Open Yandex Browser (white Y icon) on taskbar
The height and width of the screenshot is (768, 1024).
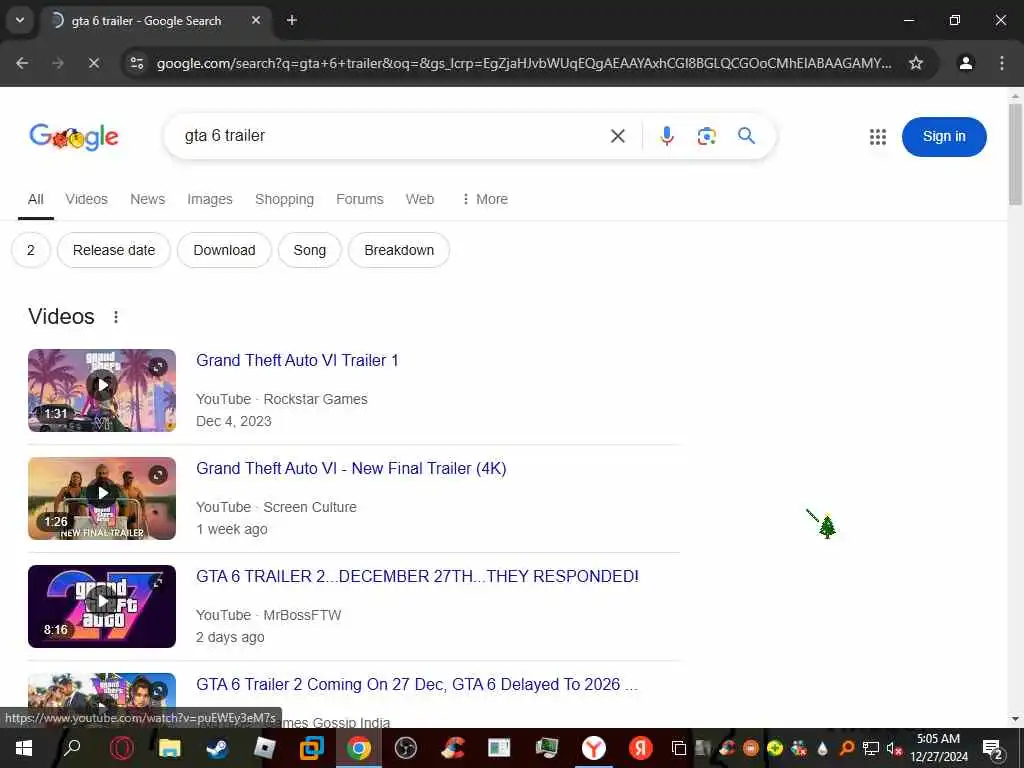[x=594, y=748]
